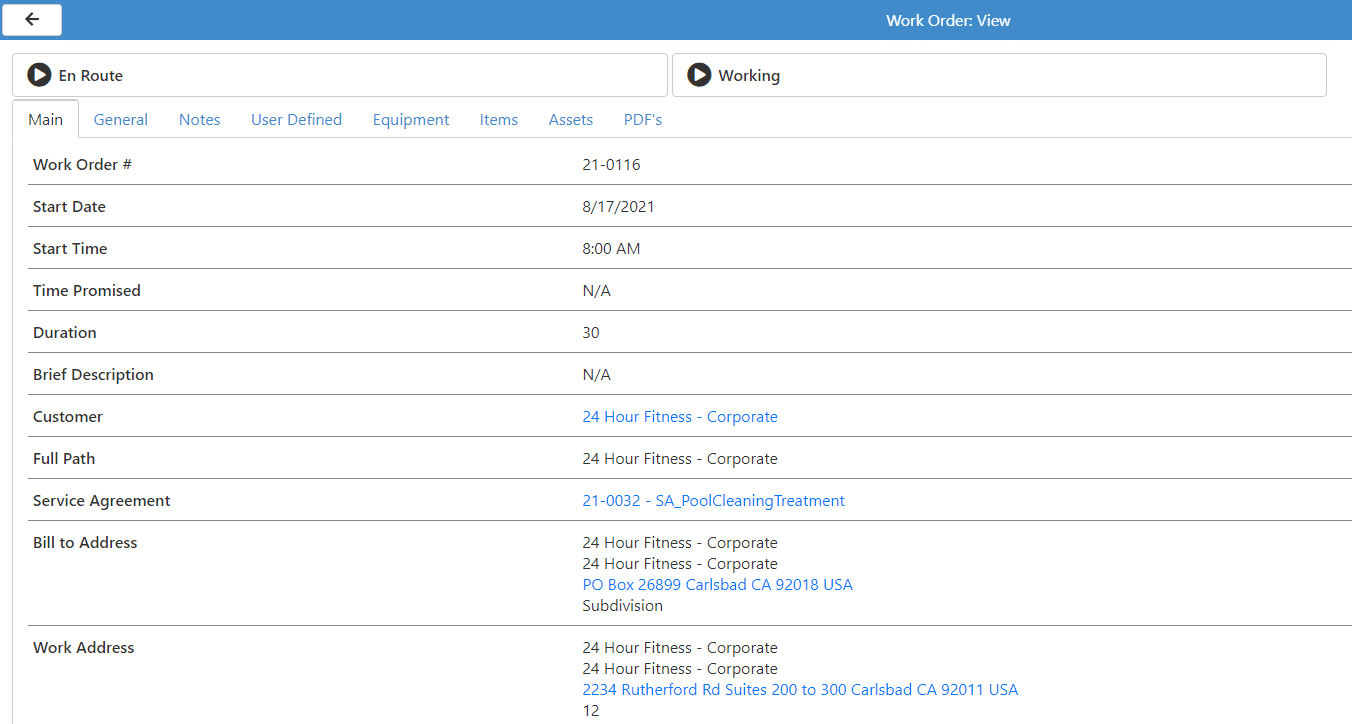The image size is (1352, 724).
Task: Click the PO Box 26899 Carlsbad address link
Action: click(718, 585)
